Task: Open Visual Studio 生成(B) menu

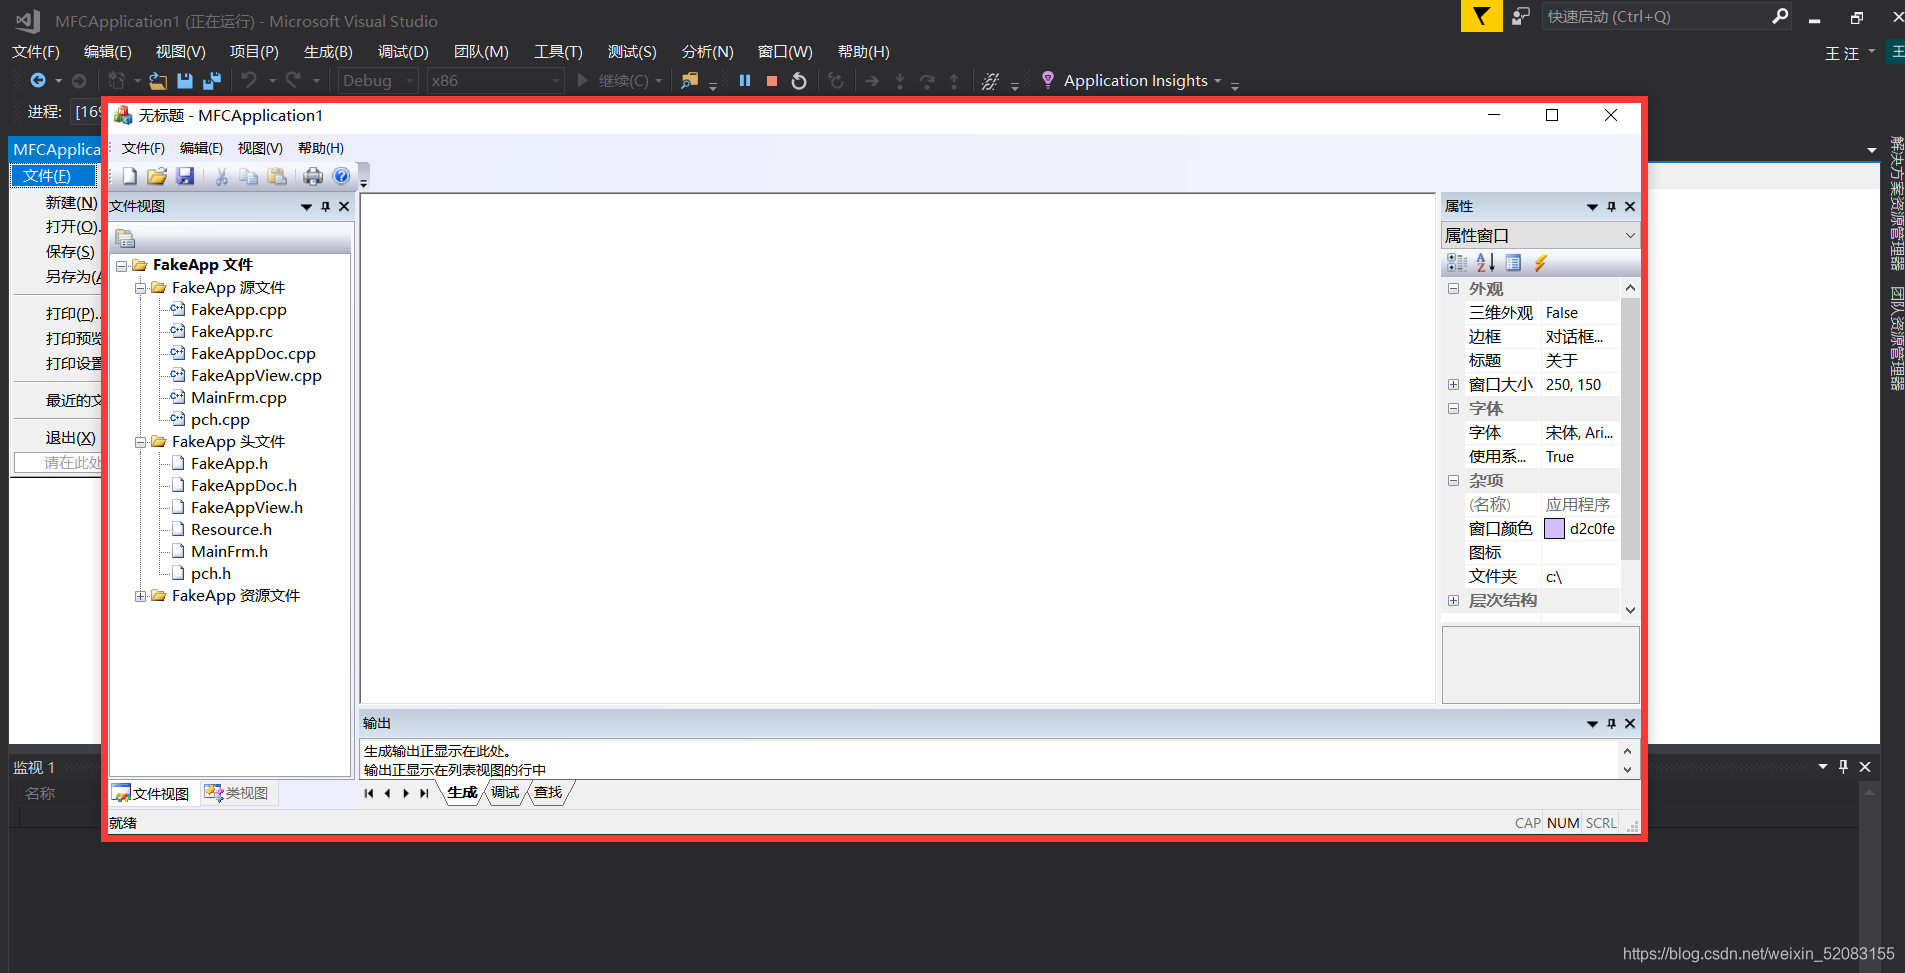Action: (328, 52)
